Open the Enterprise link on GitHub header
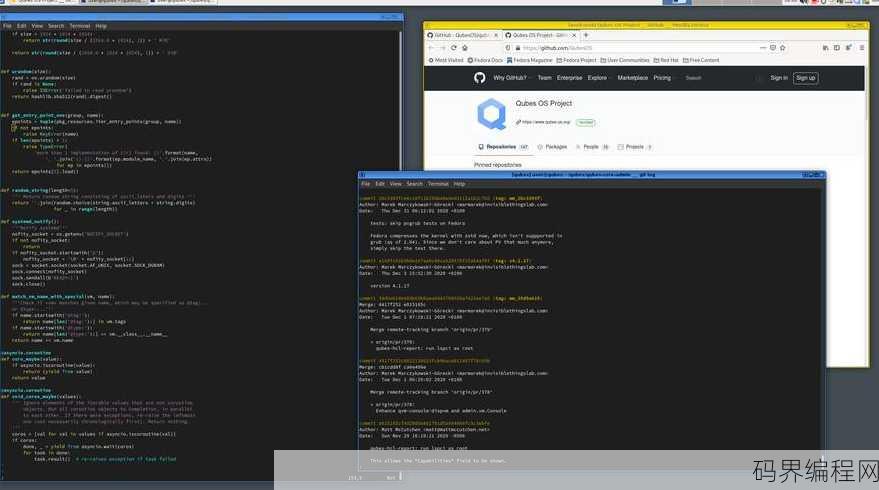Viewport: 879px width, 490px height. (570, 78)
